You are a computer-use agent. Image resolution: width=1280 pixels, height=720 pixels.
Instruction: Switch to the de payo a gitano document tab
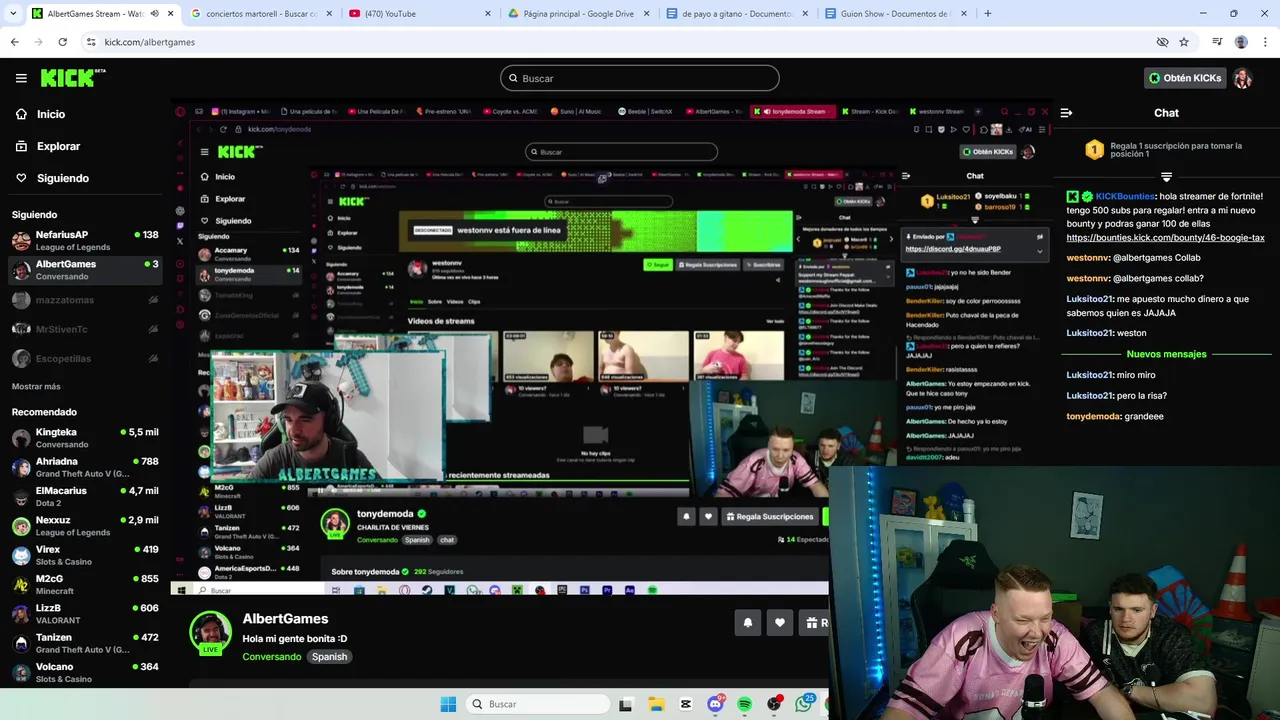[x=738, y=14]
